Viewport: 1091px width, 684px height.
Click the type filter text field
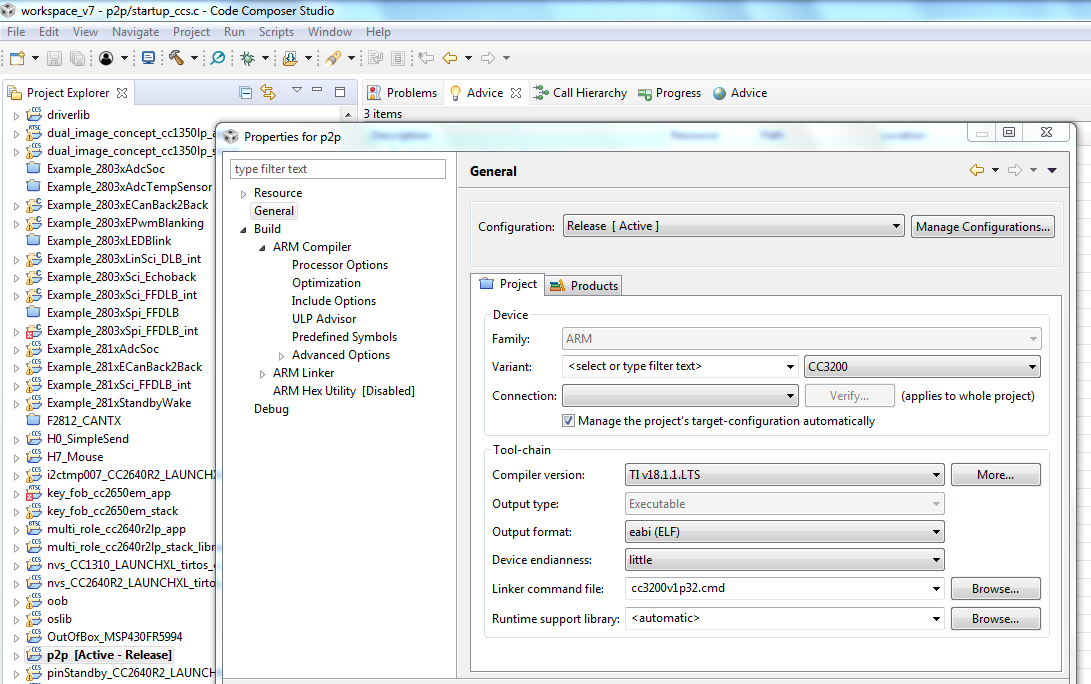[337, 169]
